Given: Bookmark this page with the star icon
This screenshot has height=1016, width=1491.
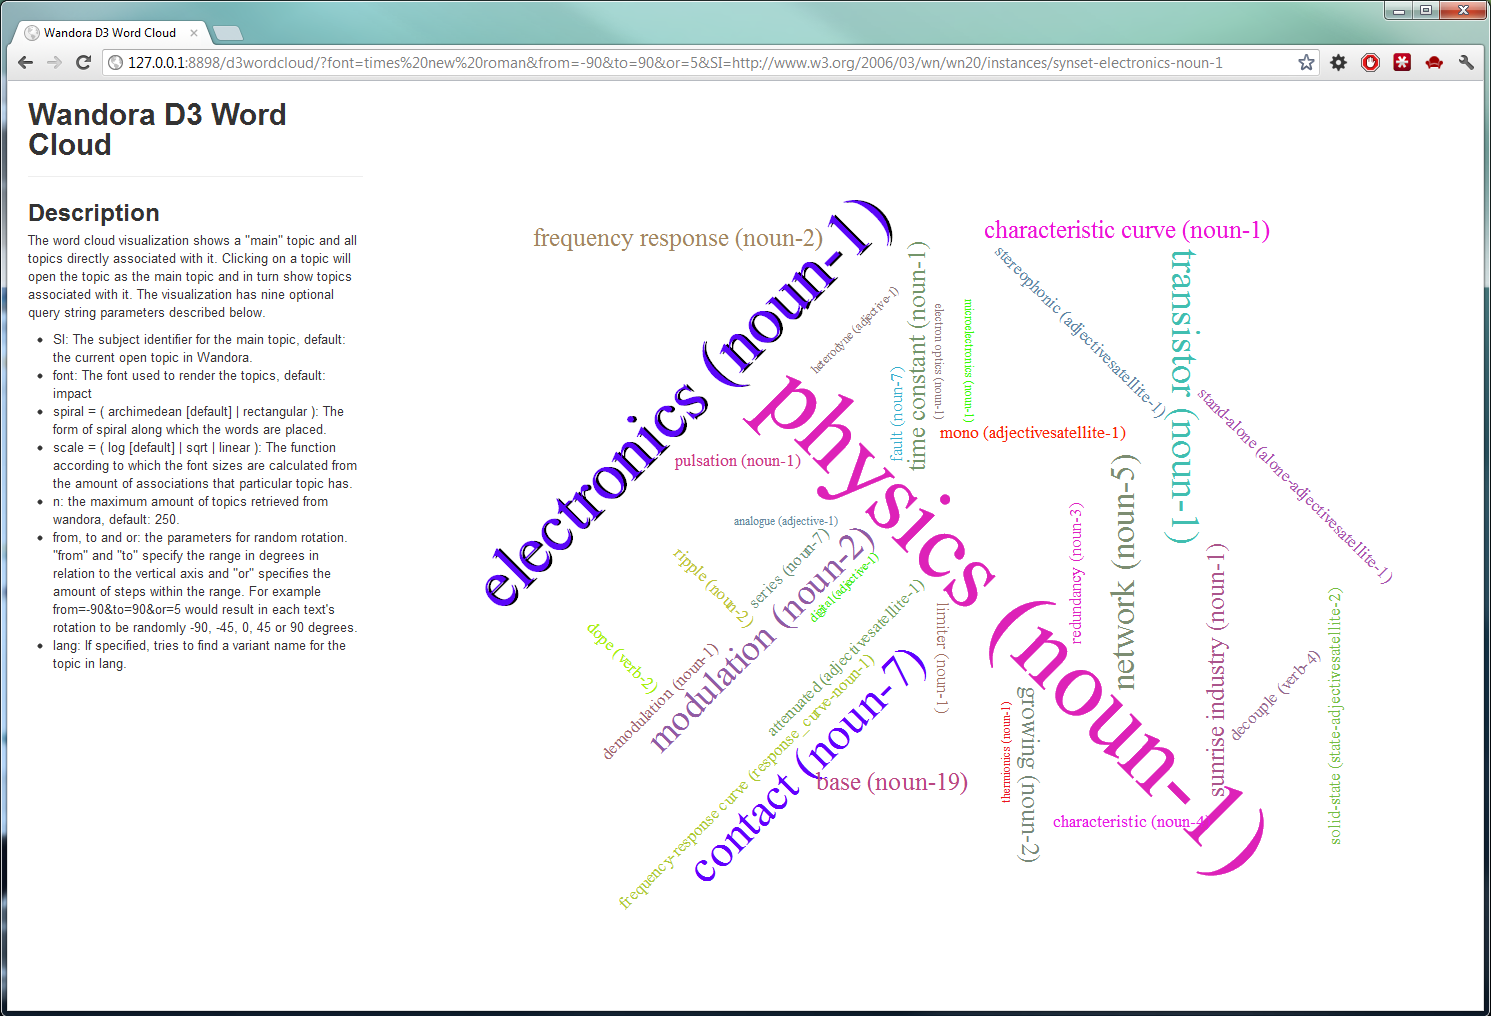Looking at the screenshot, I should click(x=1306, y=62).
